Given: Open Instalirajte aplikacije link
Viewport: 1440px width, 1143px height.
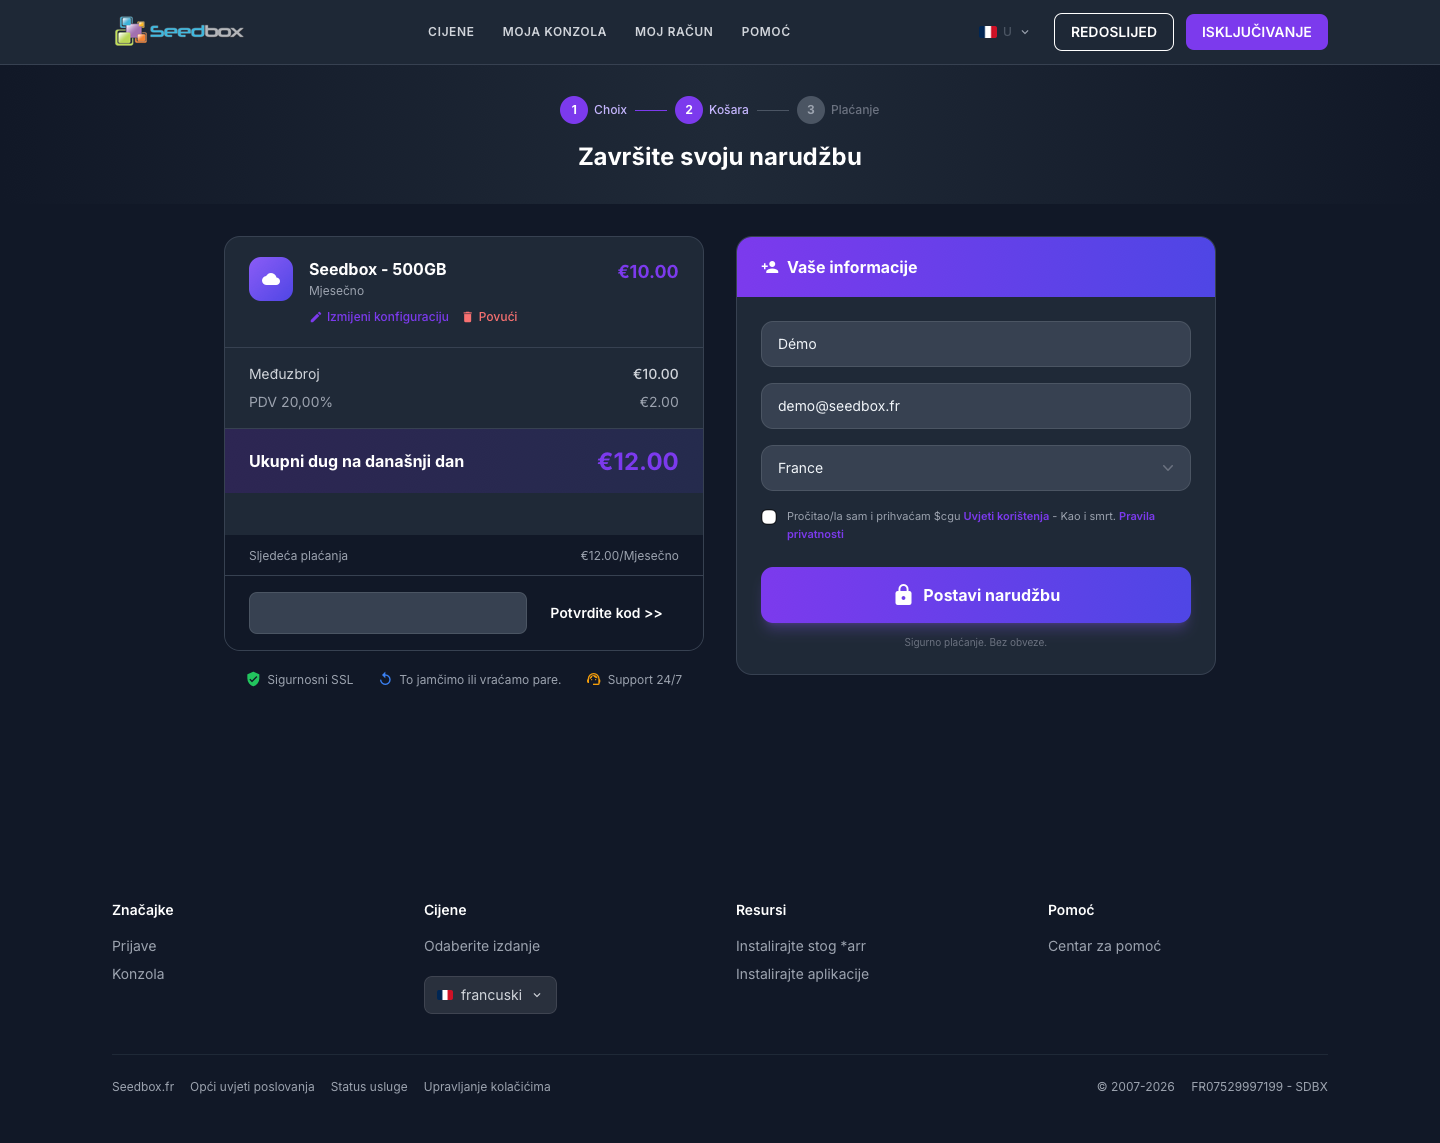Looking at the screenshot, I should [x=802, y=974].
